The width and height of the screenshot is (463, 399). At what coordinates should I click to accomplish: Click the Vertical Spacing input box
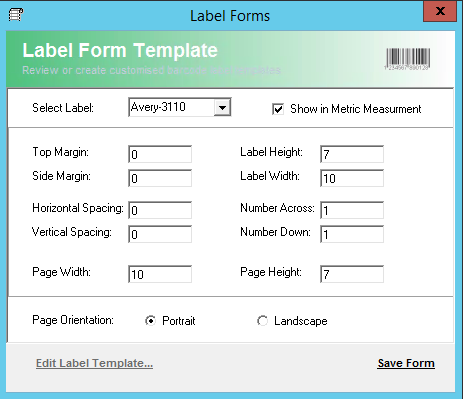160,234
